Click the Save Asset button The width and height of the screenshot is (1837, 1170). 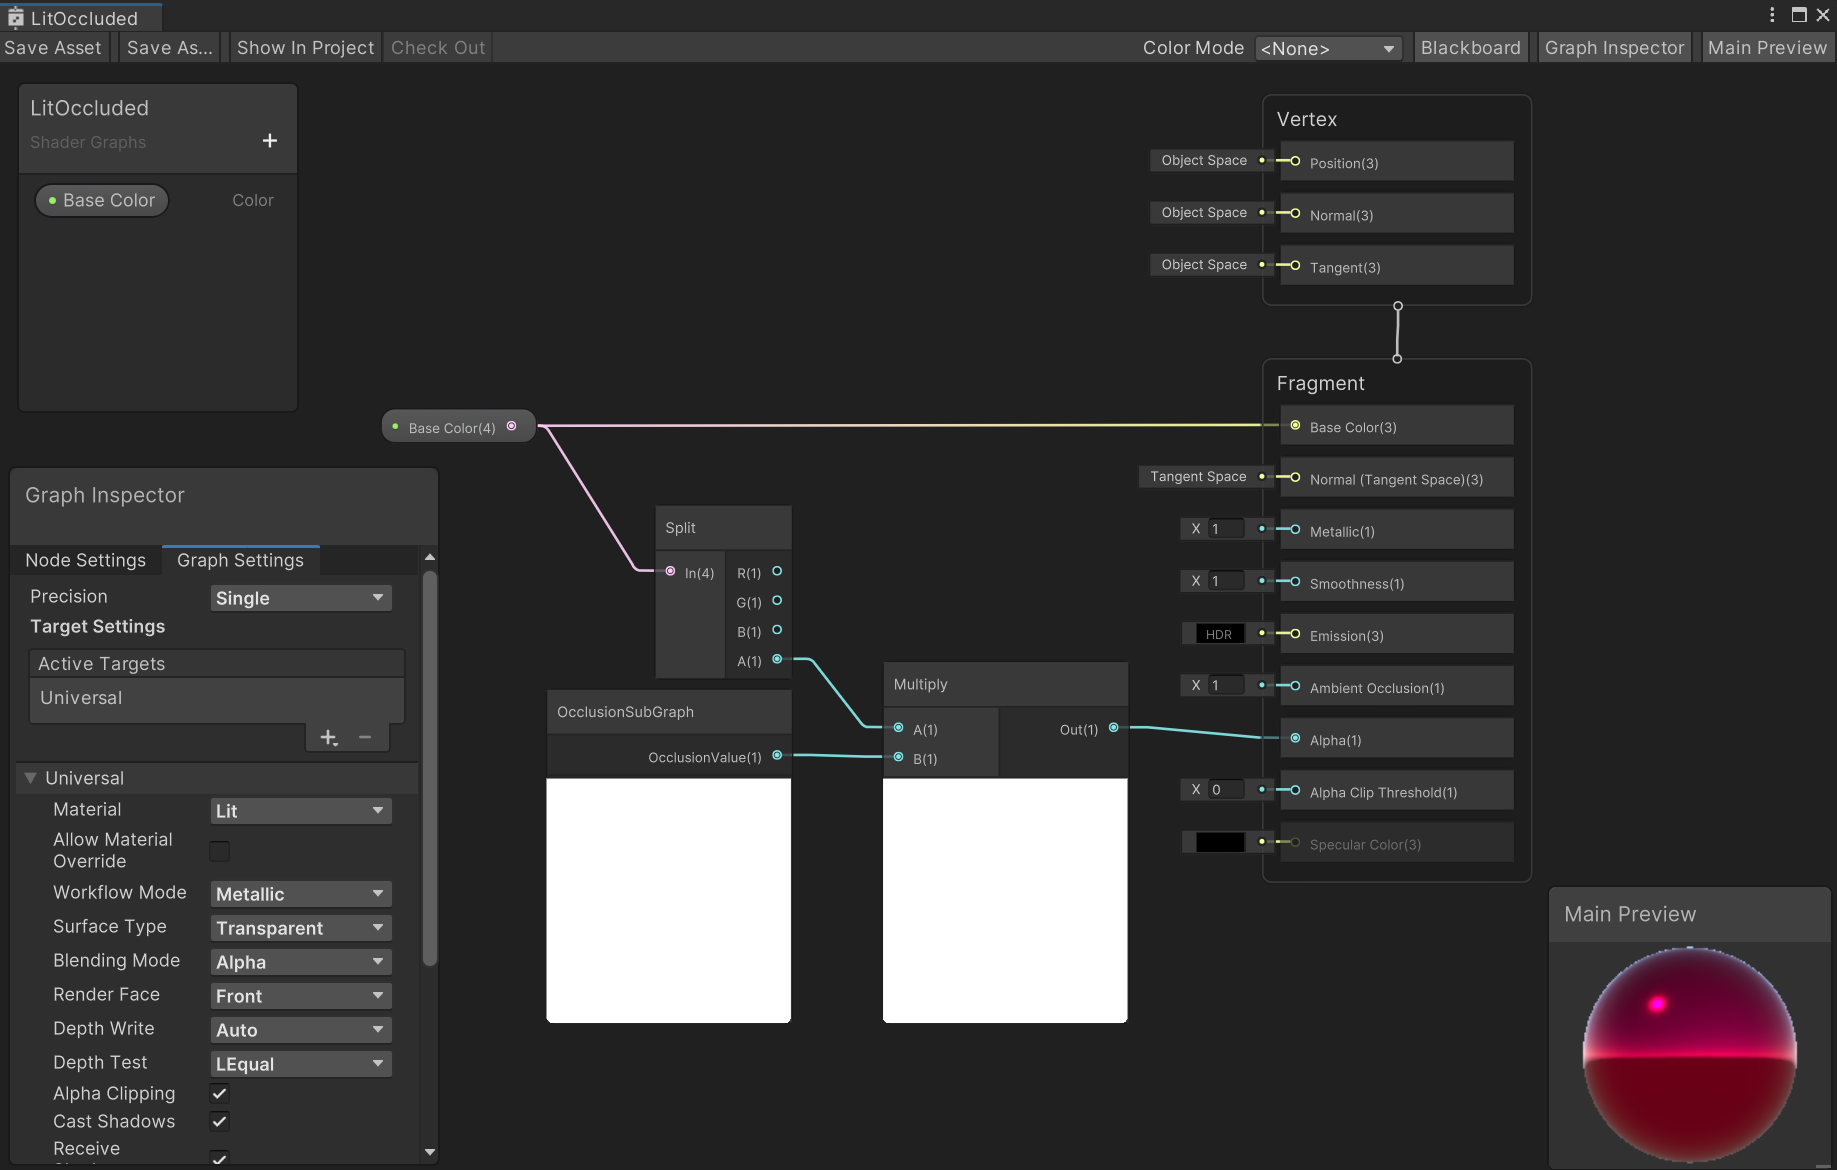point(53,47)
